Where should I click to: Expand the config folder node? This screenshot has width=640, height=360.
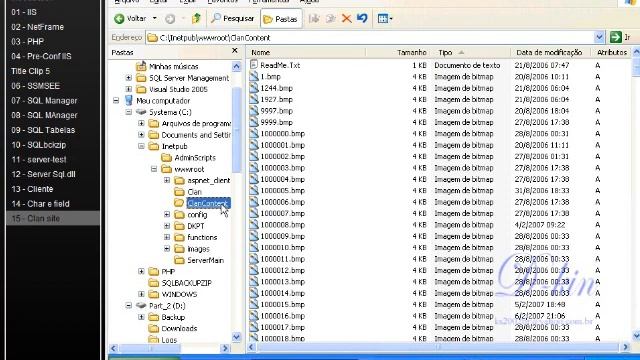coord(167,214)
